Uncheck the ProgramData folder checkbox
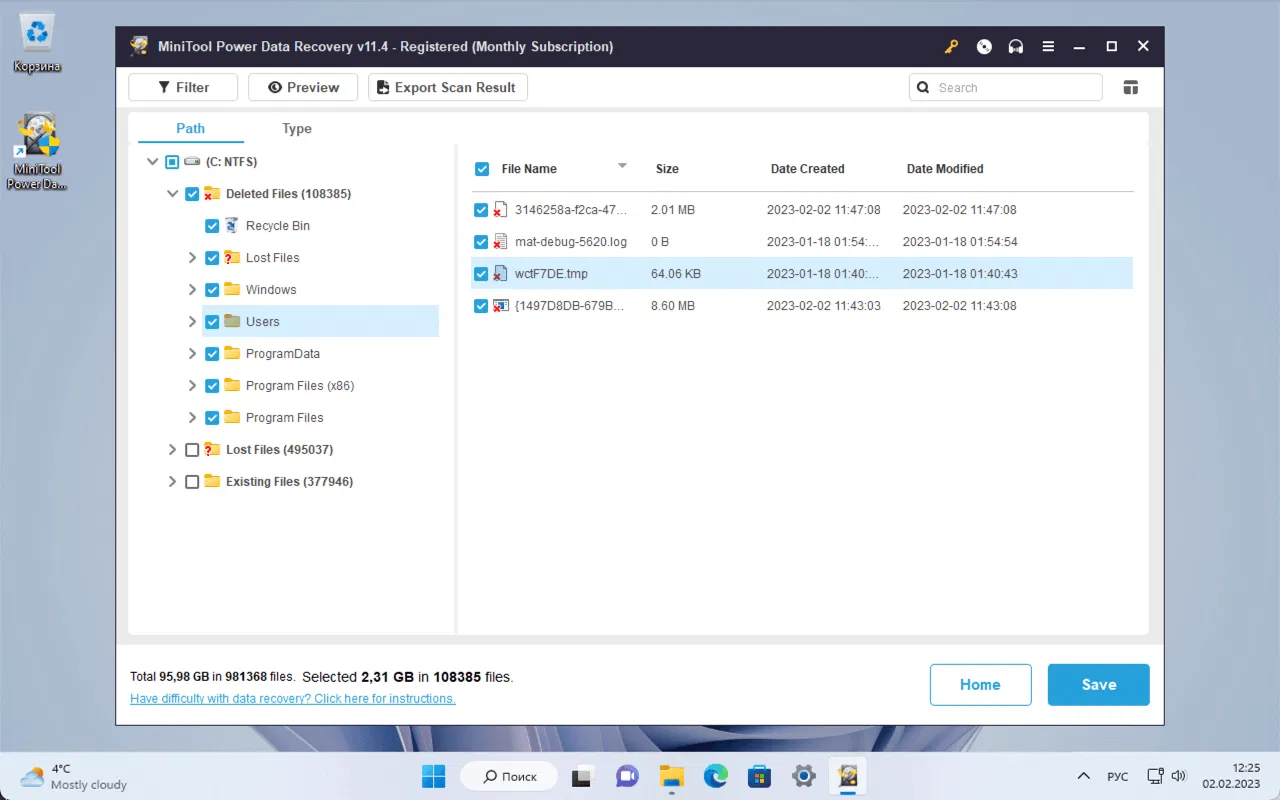 pyautogui.click(x=212, y=354)
